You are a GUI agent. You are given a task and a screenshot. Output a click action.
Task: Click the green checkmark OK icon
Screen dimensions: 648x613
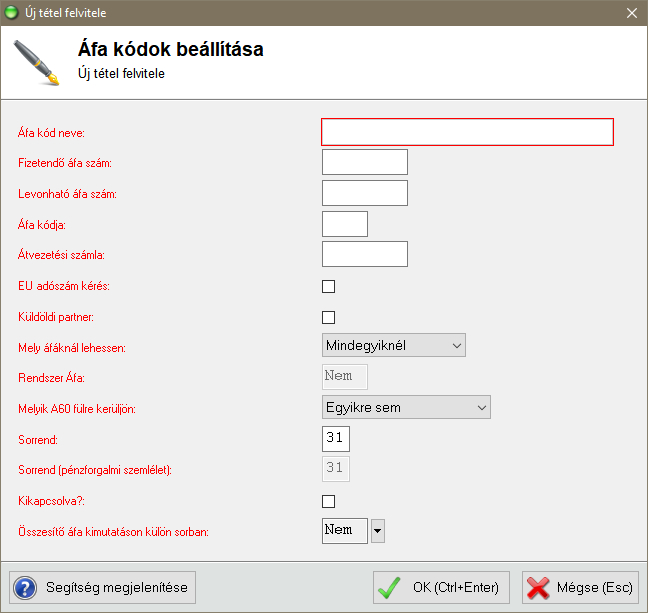pos(390,588)
